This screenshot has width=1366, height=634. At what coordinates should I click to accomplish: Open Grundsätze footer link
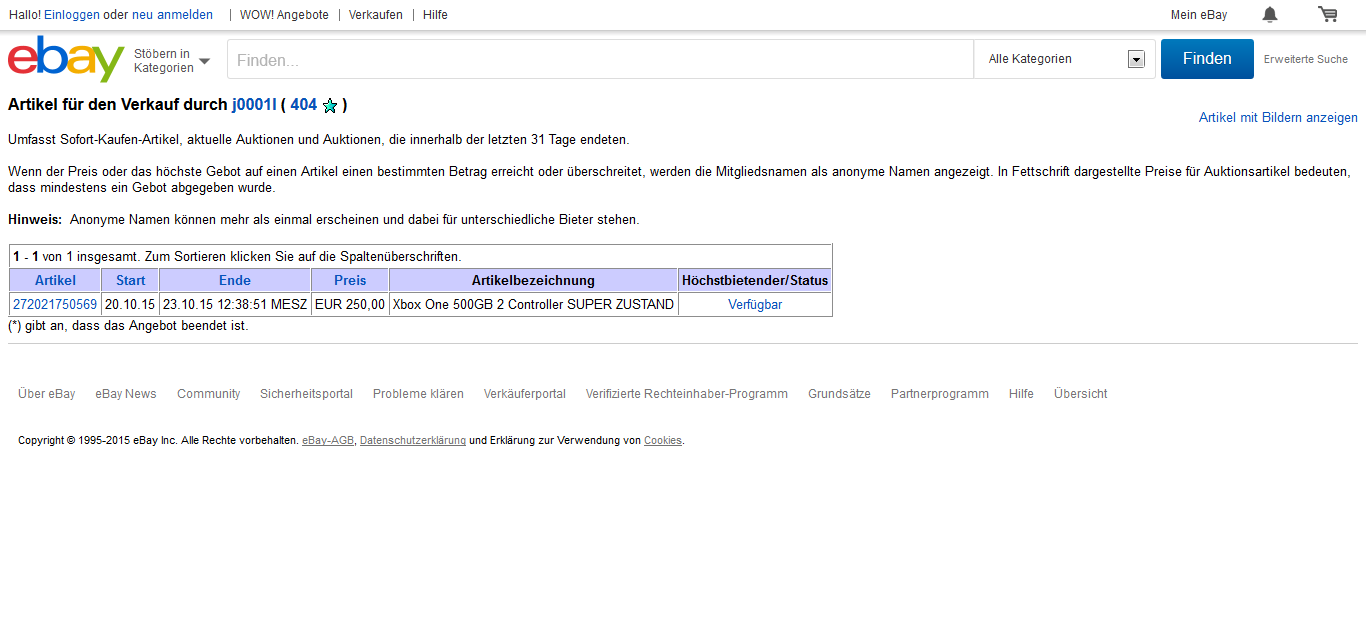pyautogui.click(x=839, y=394)
